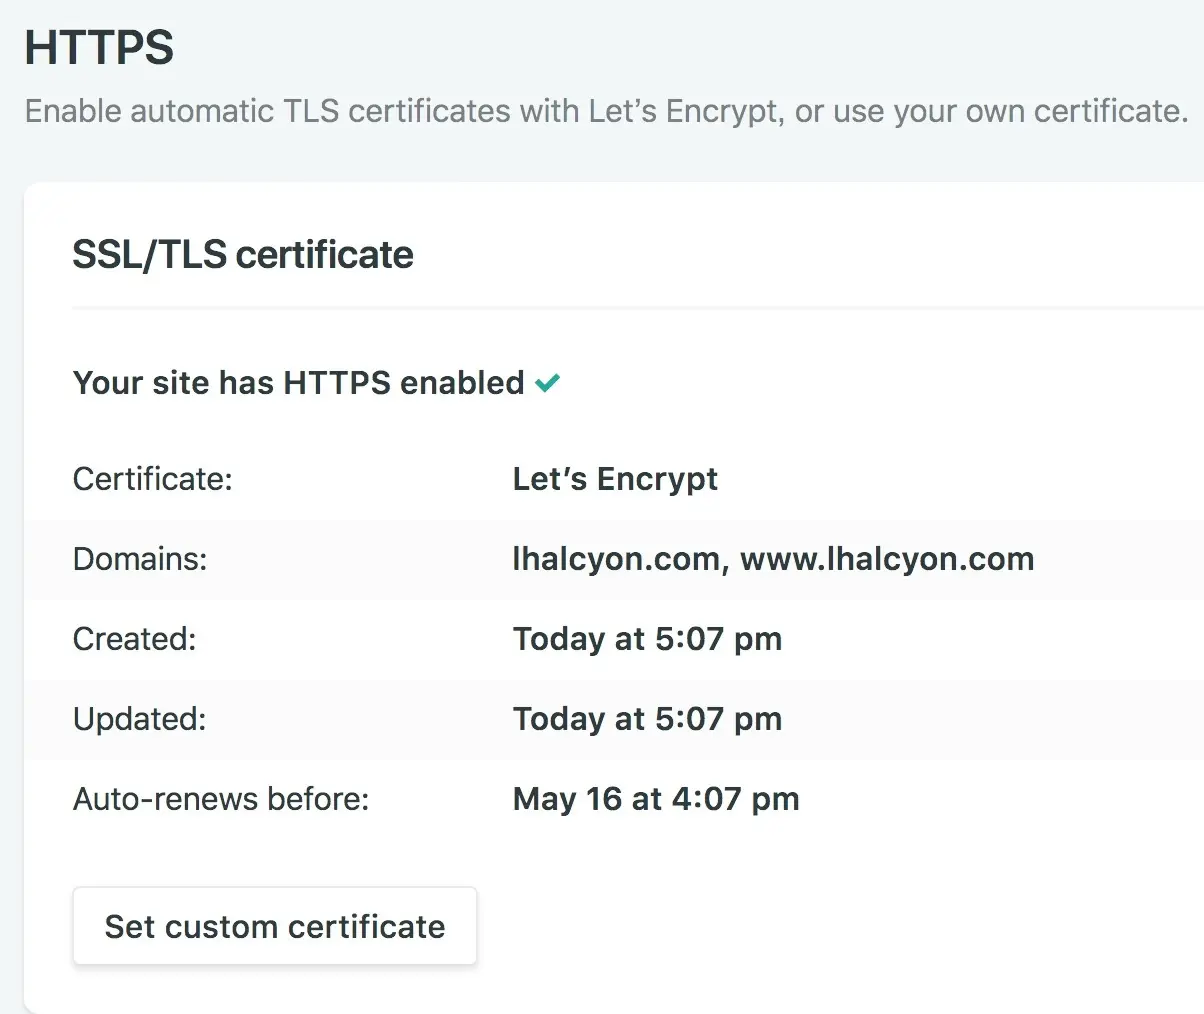This screenshot has height=1014, width=1204.
Task: Click the Created time 'Today at 5:07 pm'
Action: point(647,639)
